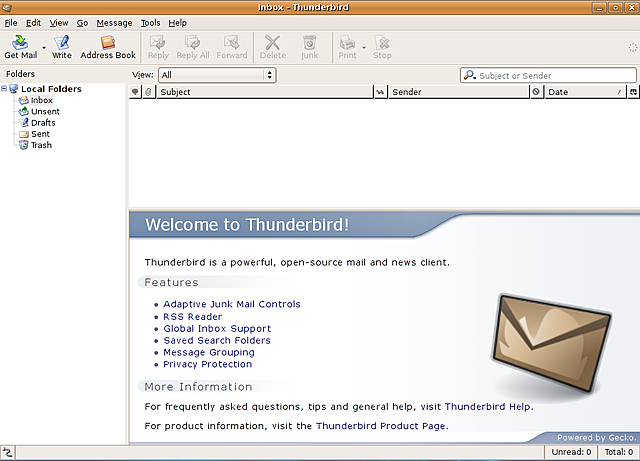Screen dimensions: 640x461
Task: Open the Message menu
Action: [x=114, y=23]
